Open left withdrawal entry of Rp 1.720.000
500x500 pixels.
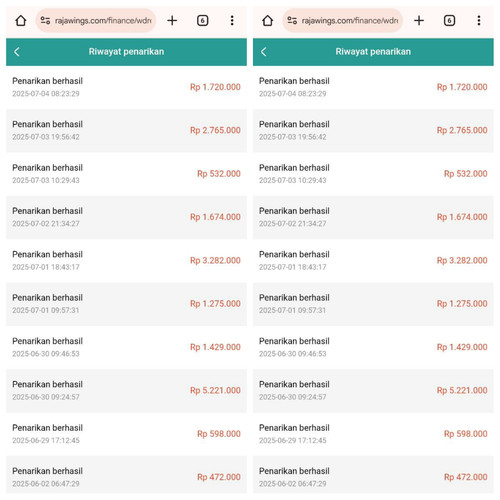pyautogui.click(x=126, y=87)
